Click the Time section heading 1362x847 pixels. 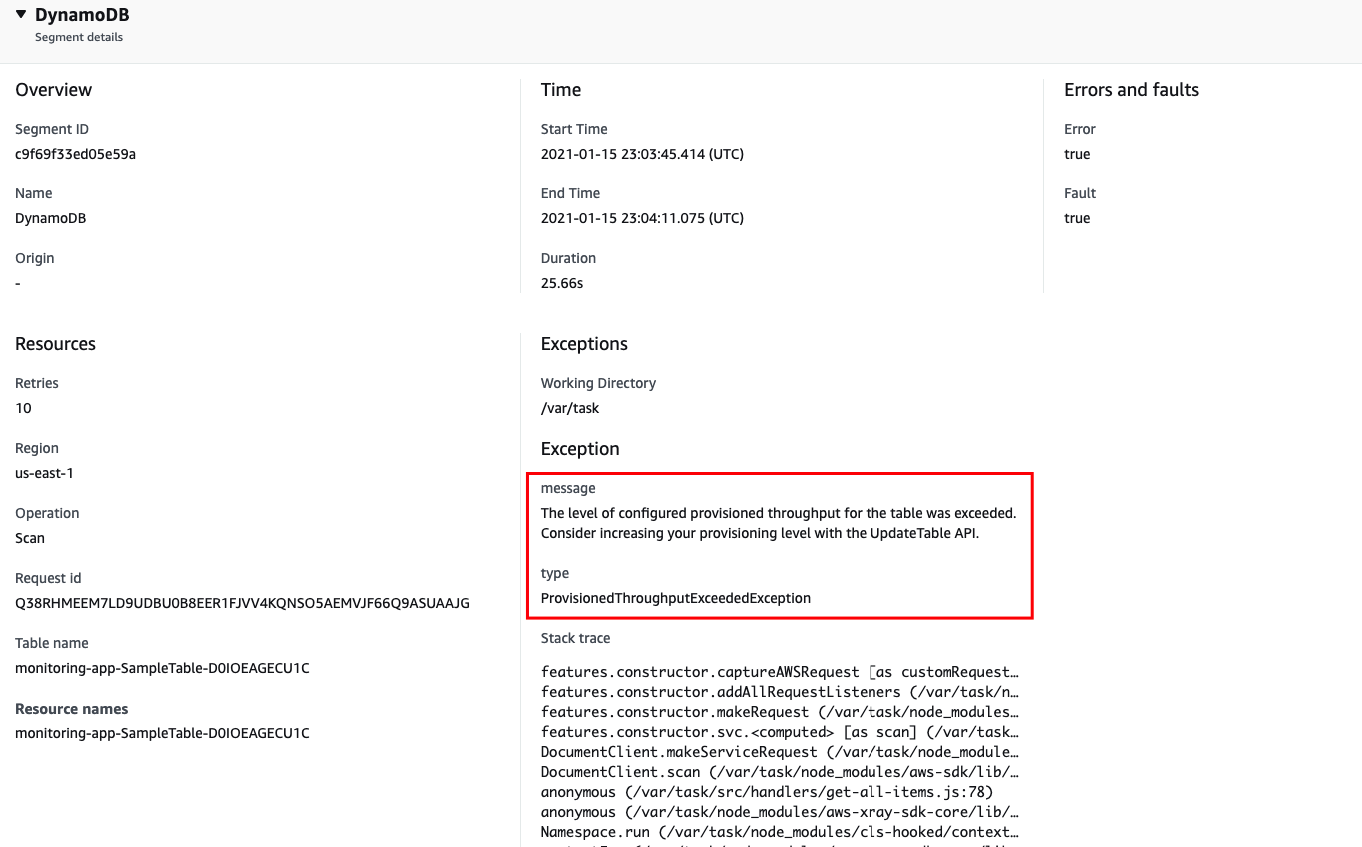pos(561,90)
